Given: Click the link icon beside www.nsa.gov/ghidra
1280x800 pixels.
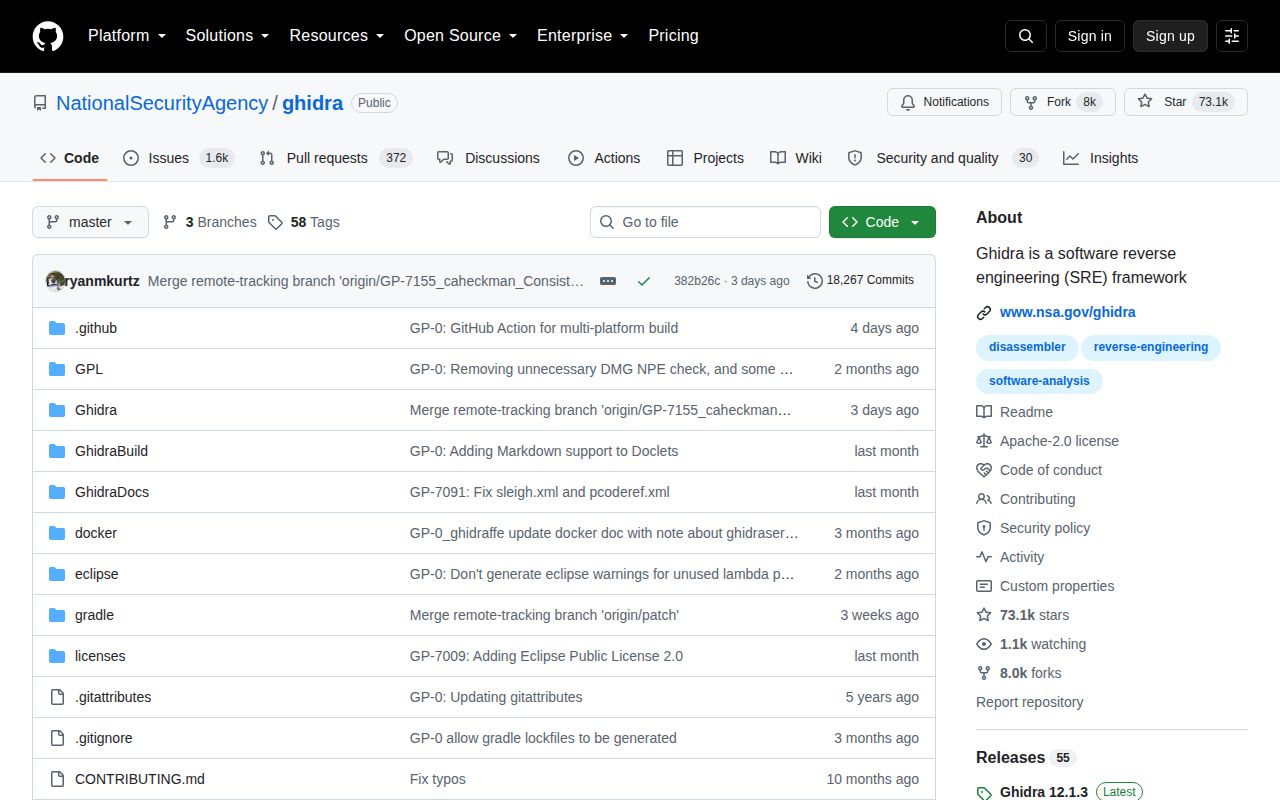Looking at the screenshot, I should (x=984, y=312).
